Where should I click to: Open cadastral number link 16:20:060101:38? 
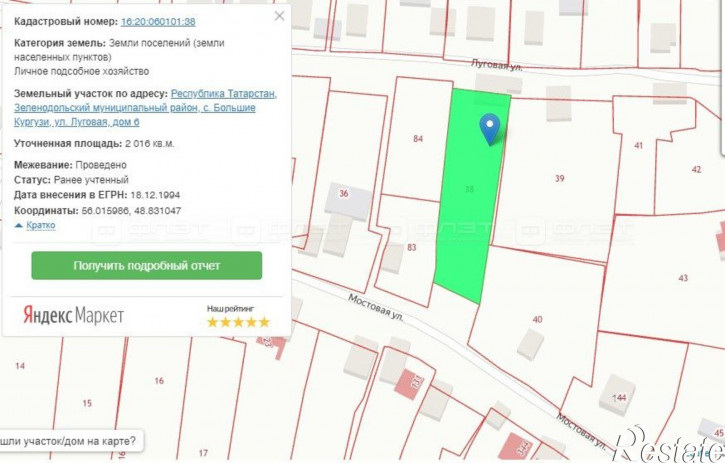click(158, 22)
